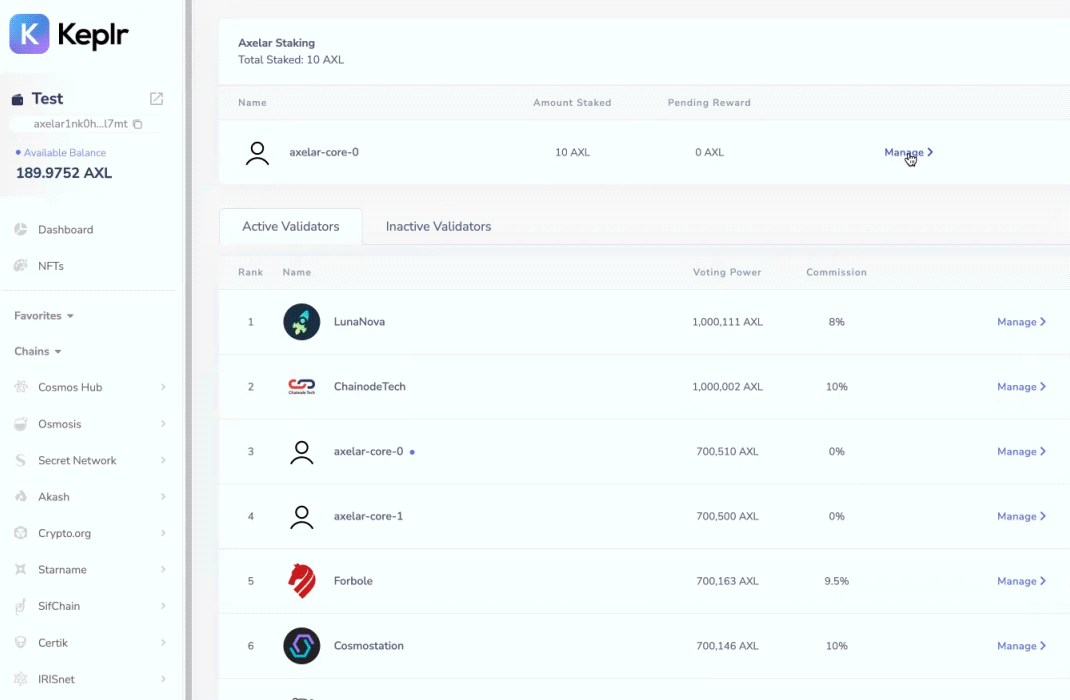Click the Starname chain icon
The image size is (1070, 700).
(x=20, y=570)
